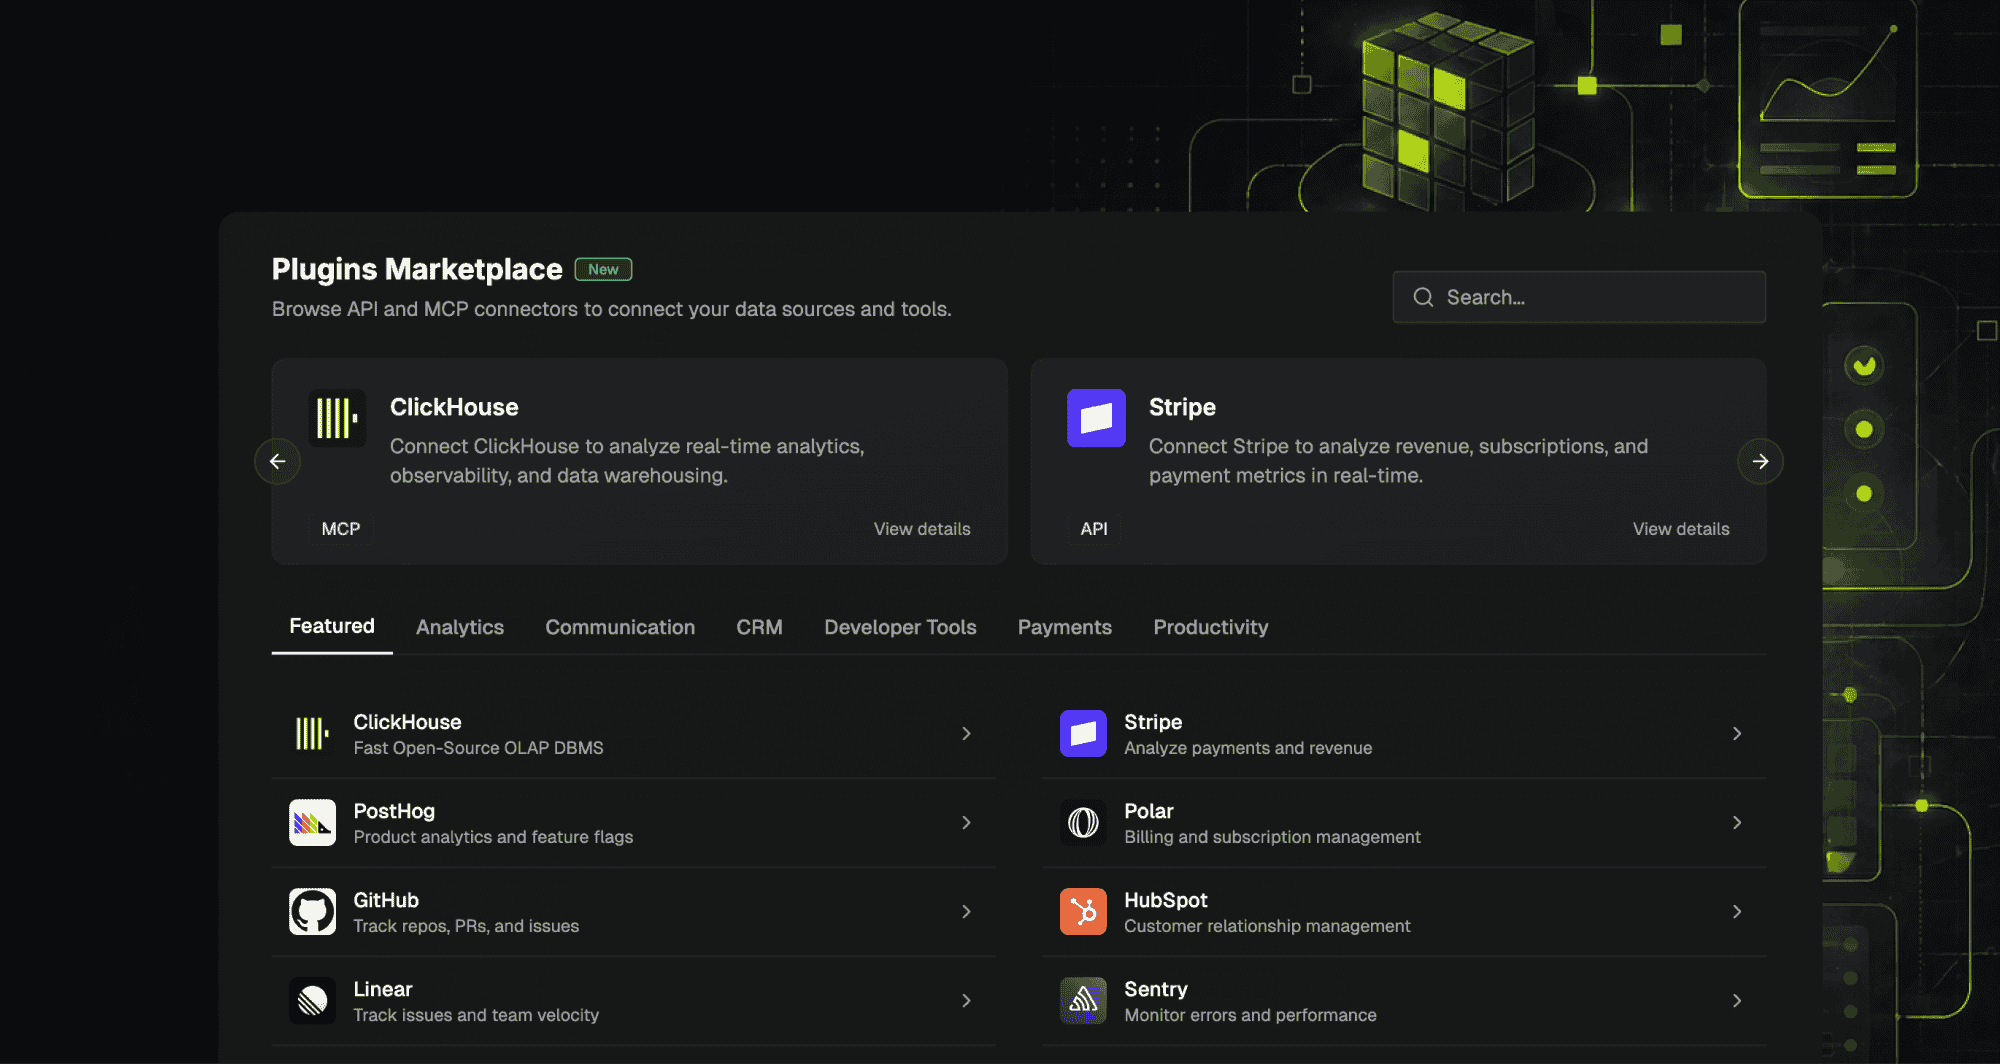
Task: Click the Sentry logo icon
Action: click(x=1083, y=1000)
